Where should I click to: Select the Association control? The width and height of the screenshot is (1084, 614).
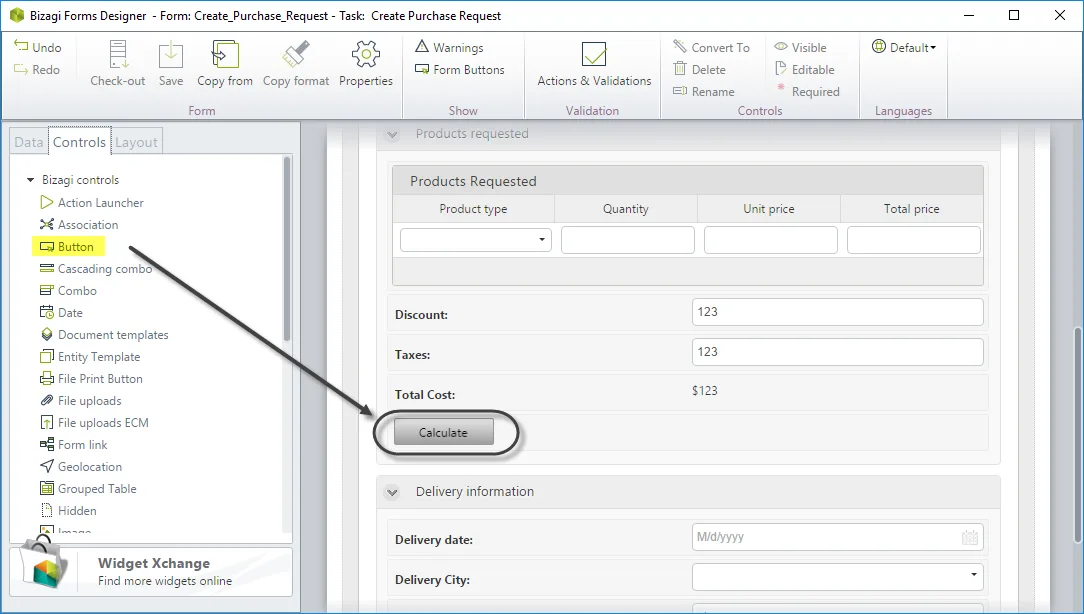click(x=80, y=225)
